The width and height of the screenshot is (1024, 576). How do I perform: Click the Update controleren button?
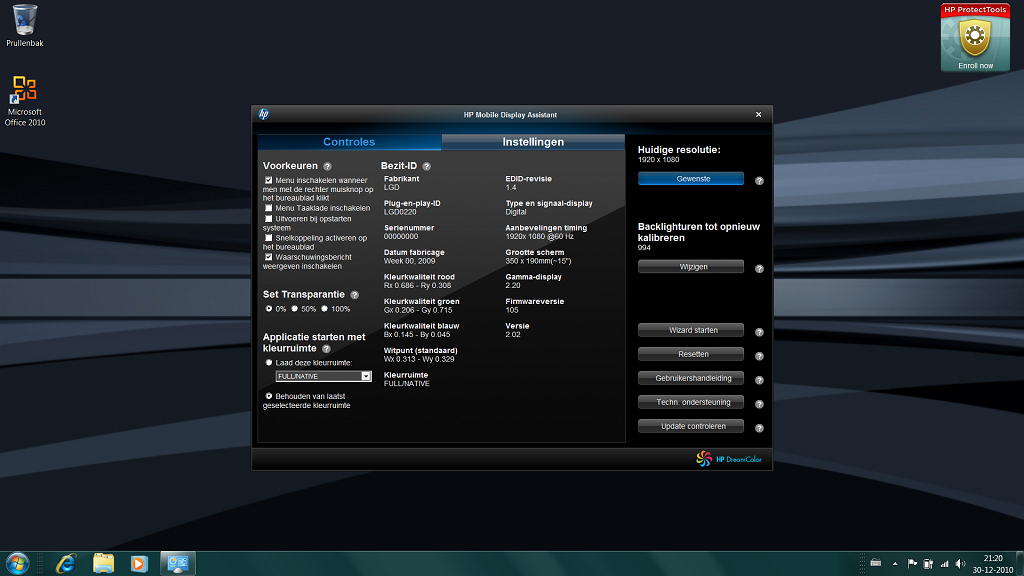691,426
